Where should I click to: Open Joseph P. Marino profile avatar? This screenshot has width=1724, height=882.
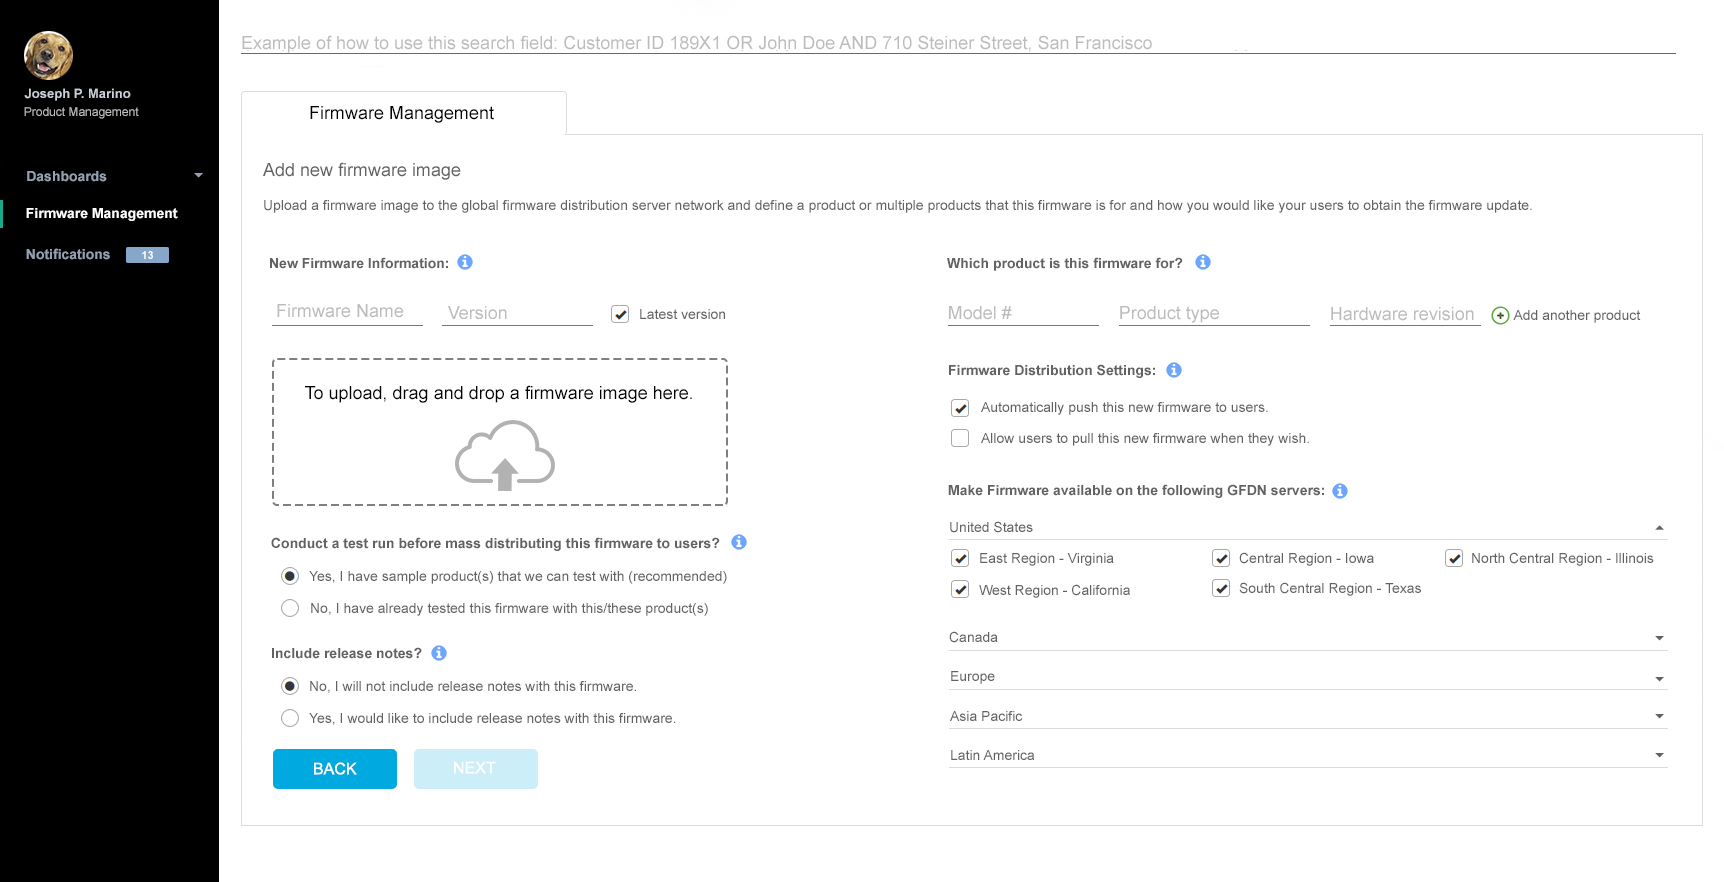pyautogui.click(x=48, y=55)
